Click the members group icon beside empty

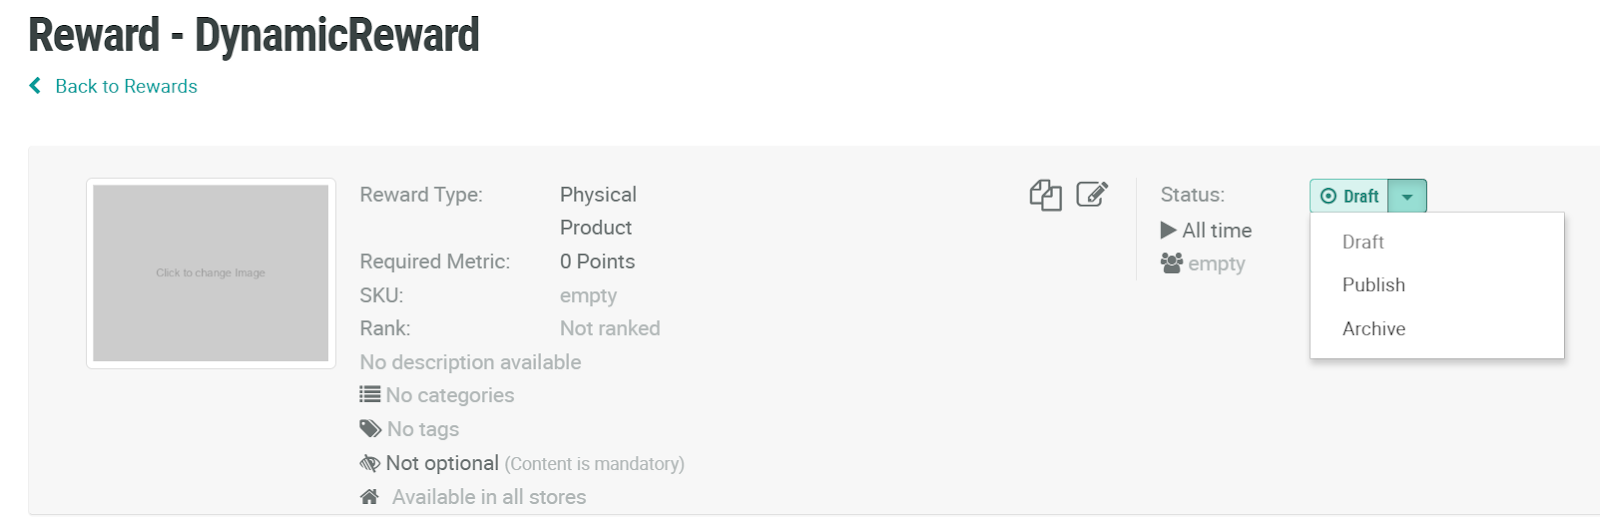(1171, 263)
